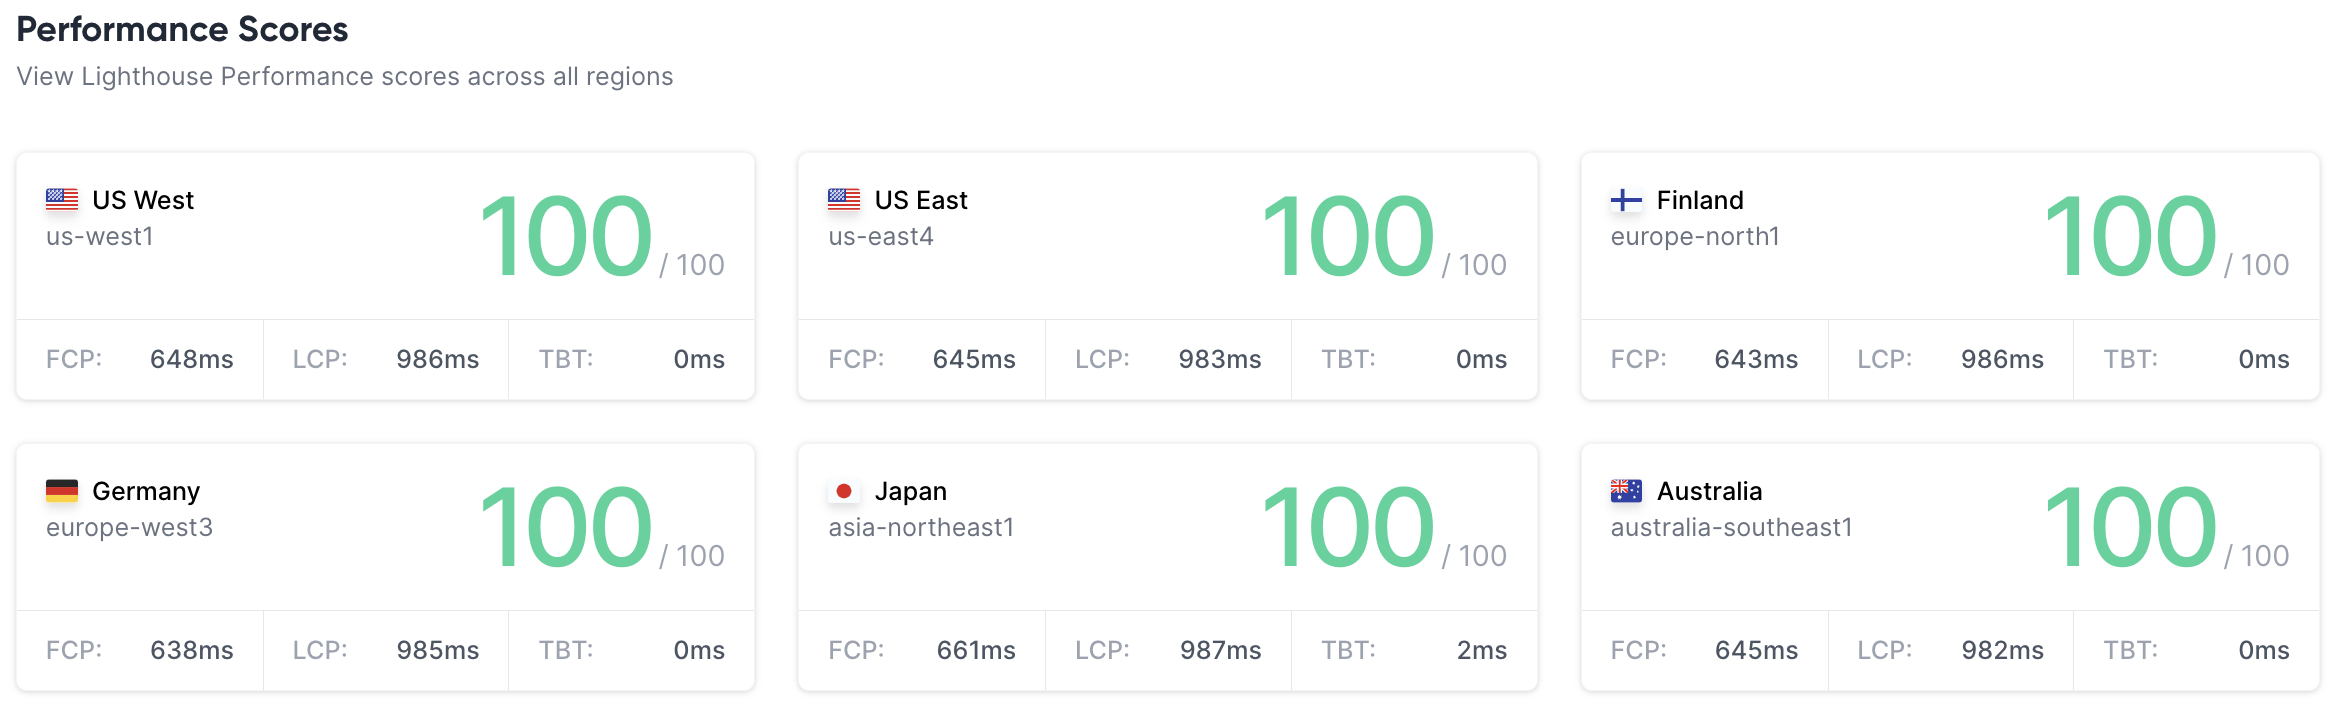Click the Finland flag icon
The image size is (2340, 714).
coord(1626,200)
